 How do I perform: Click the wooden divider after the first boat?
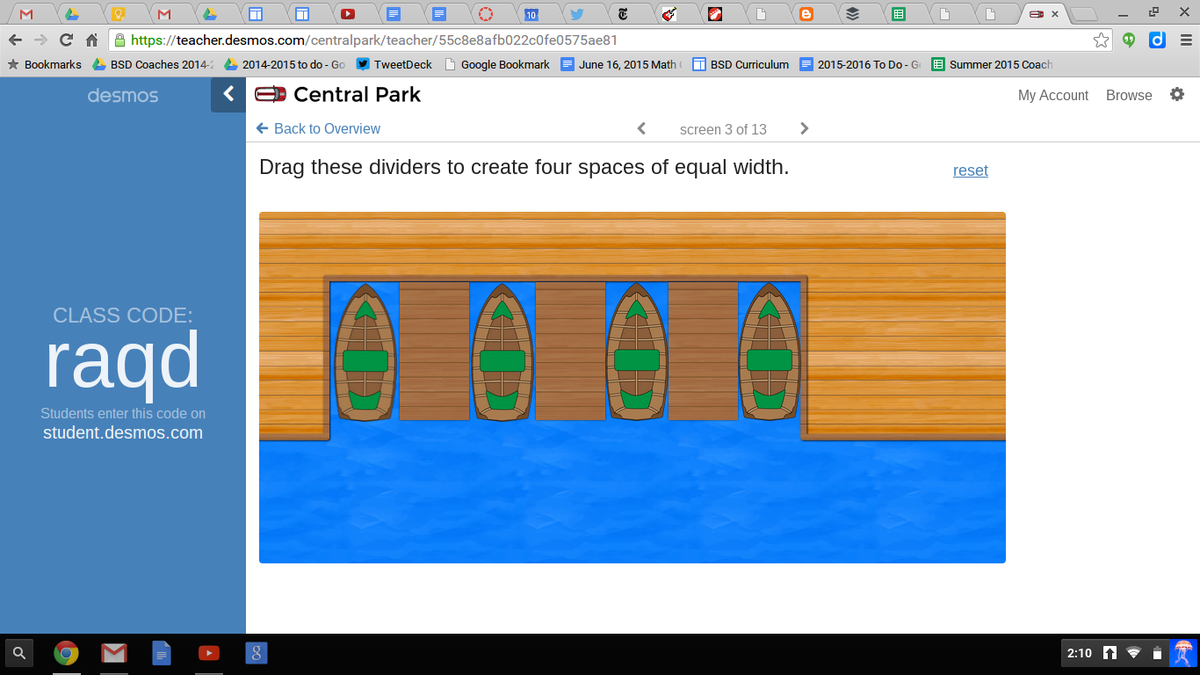pyautogui.click(x=434, y=350)
